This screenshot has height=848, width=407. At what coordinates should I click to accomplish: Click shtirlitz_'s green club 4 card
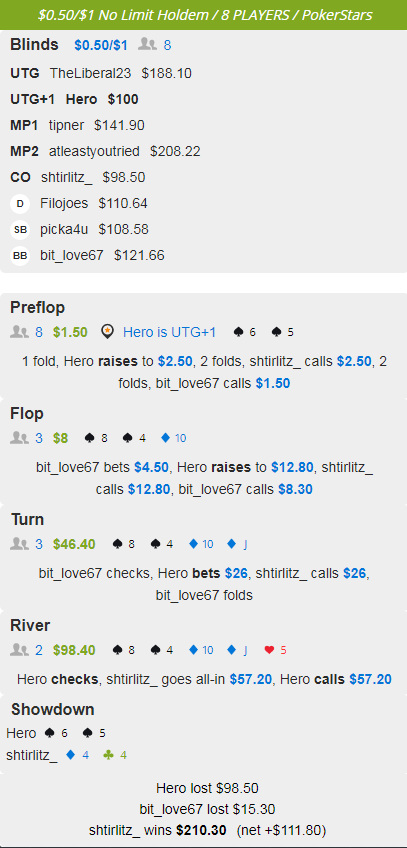(115, 754)
